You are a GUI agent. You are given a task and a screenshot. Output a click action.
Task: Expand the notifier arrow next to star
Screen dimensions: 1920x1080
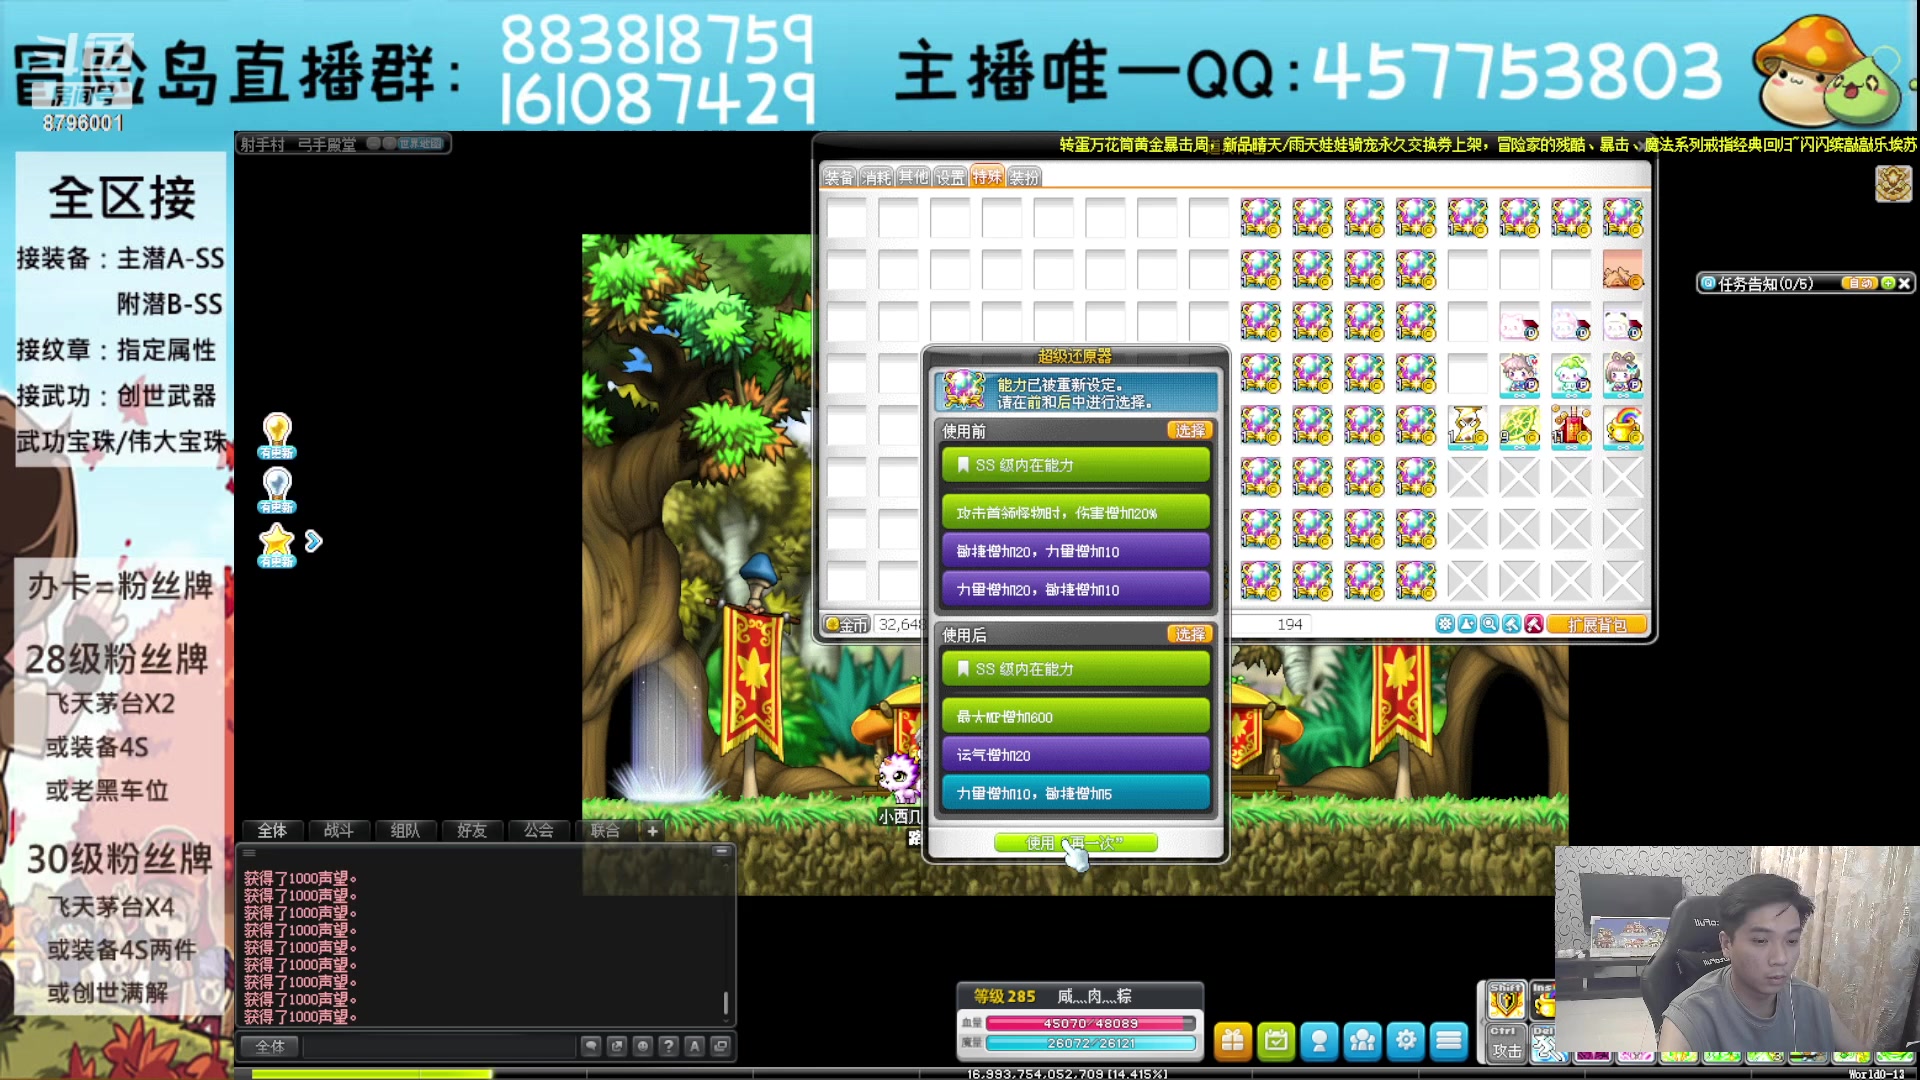coord(314,541)
